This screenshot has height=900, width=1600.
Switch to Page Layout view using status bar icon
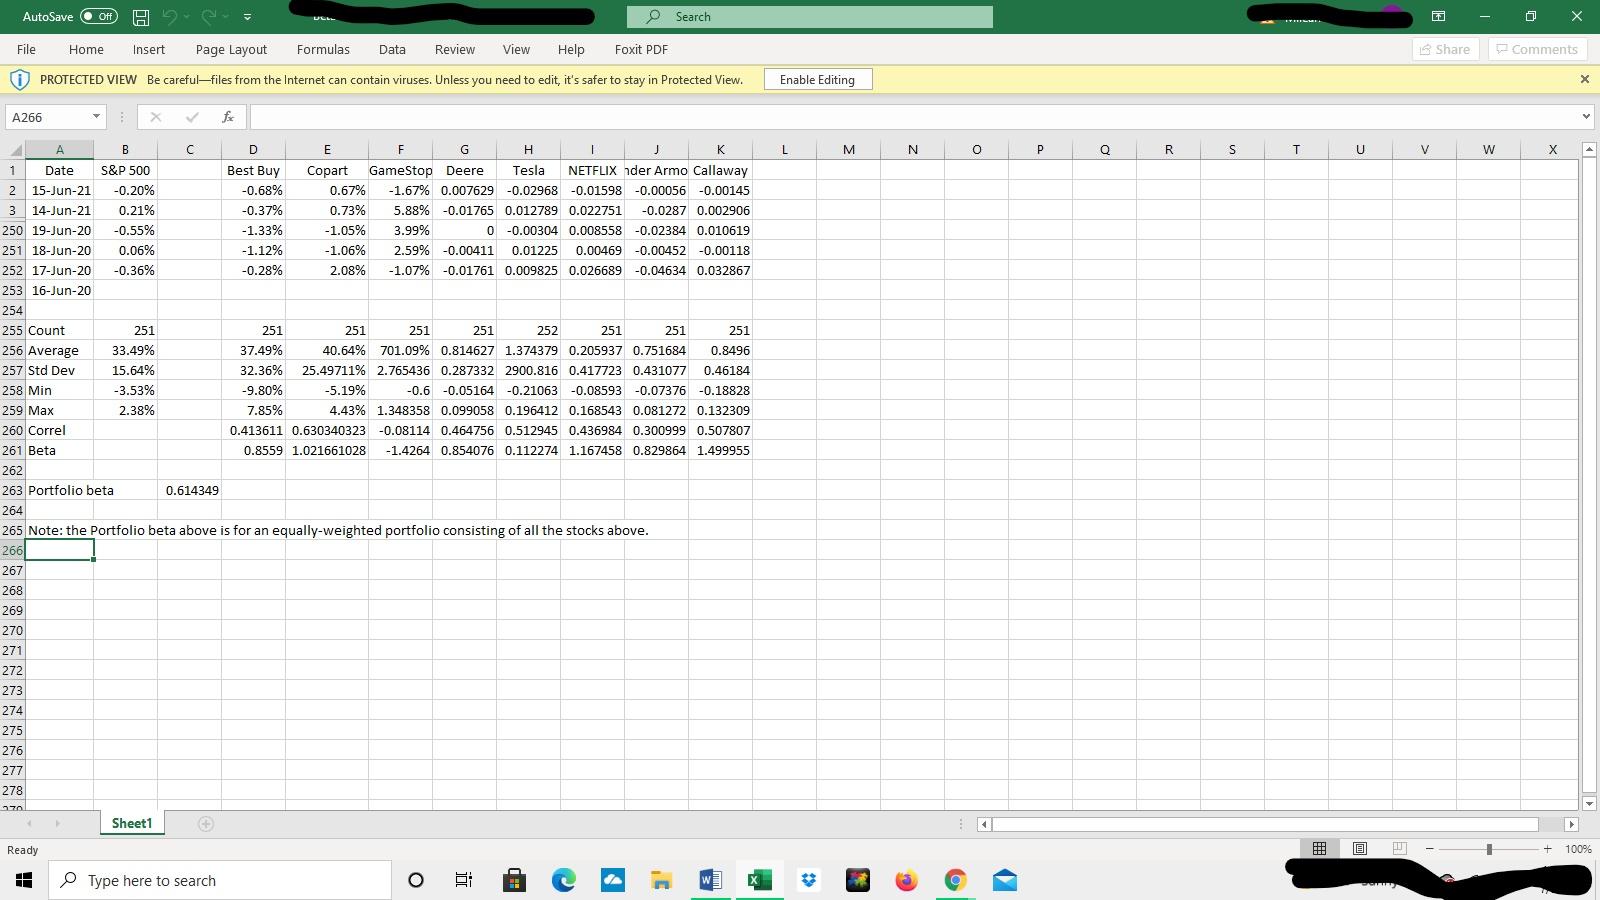(1359, 848)
